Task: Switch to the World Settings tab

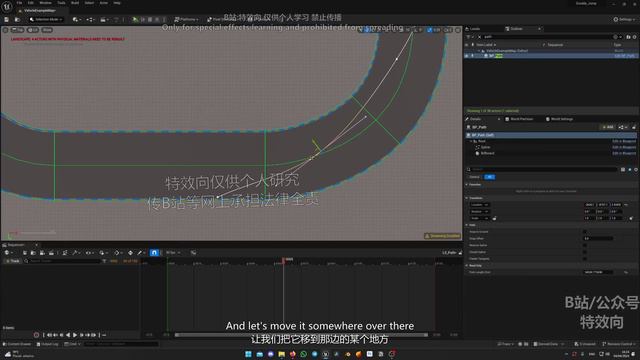Action: point(559,119)
